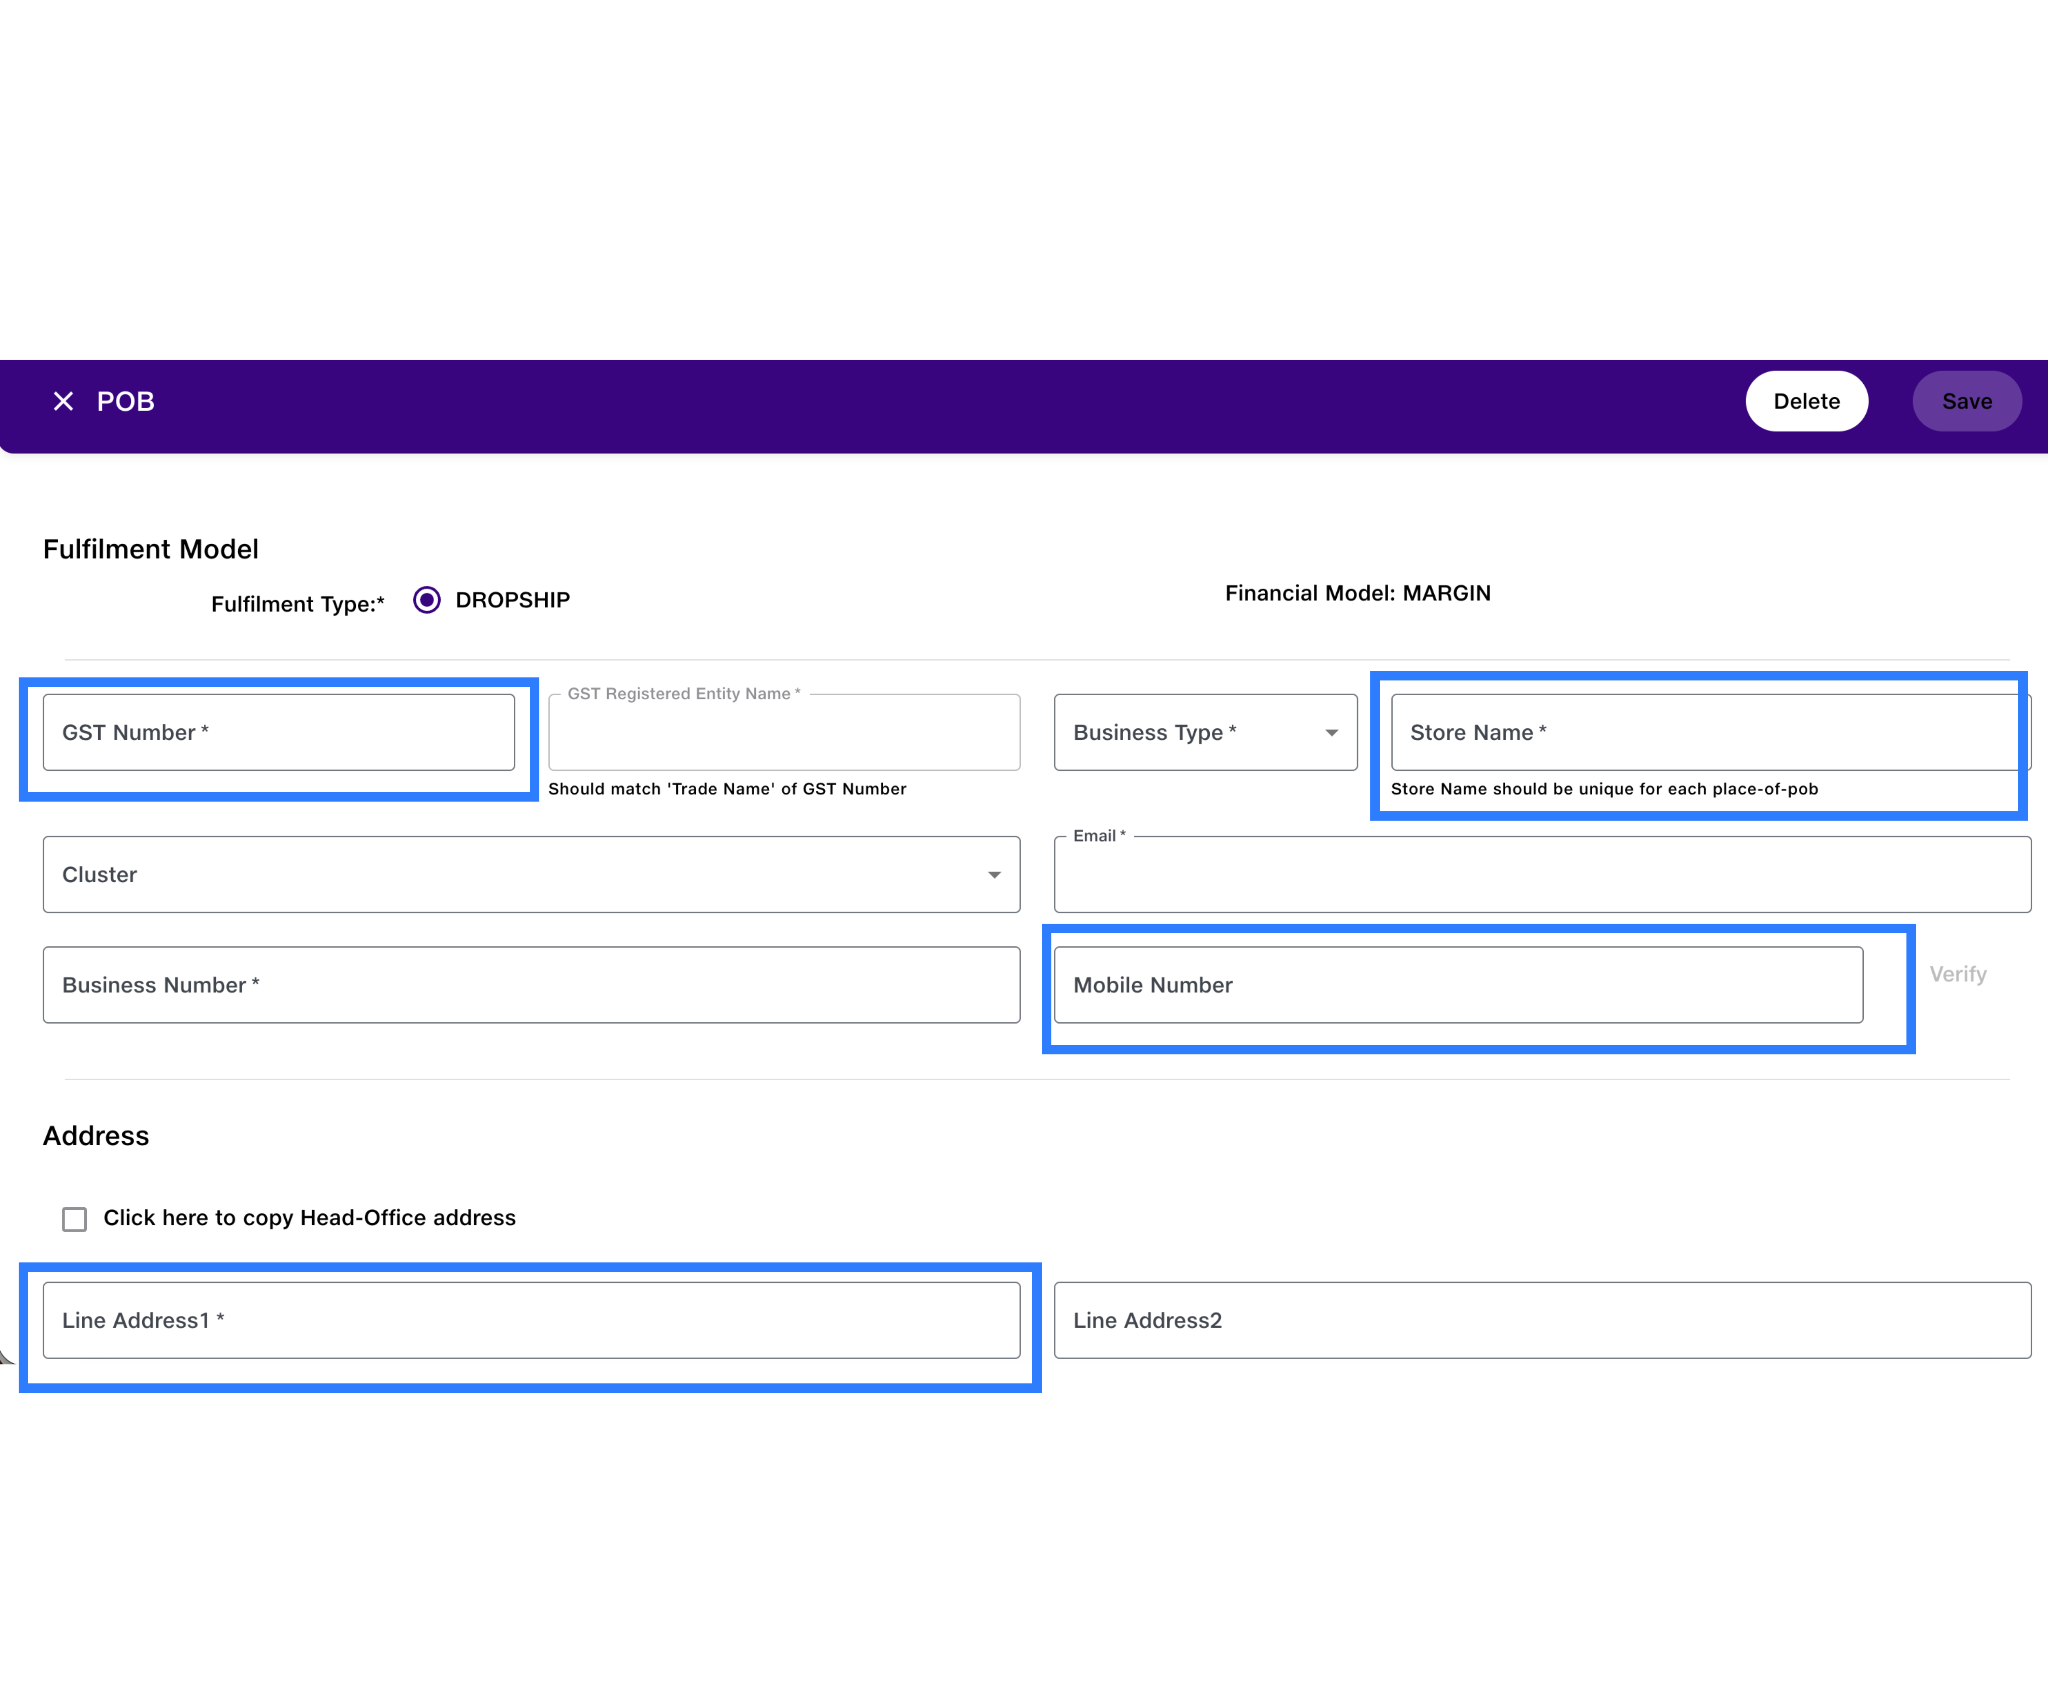Click the Verify link
The width and height of the screenshot is (2048, 1707).
coord(1957,974)
